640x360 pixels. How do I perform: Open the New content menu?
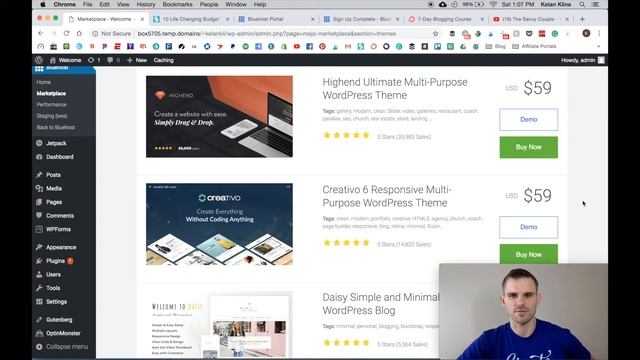tap(137, 60)
